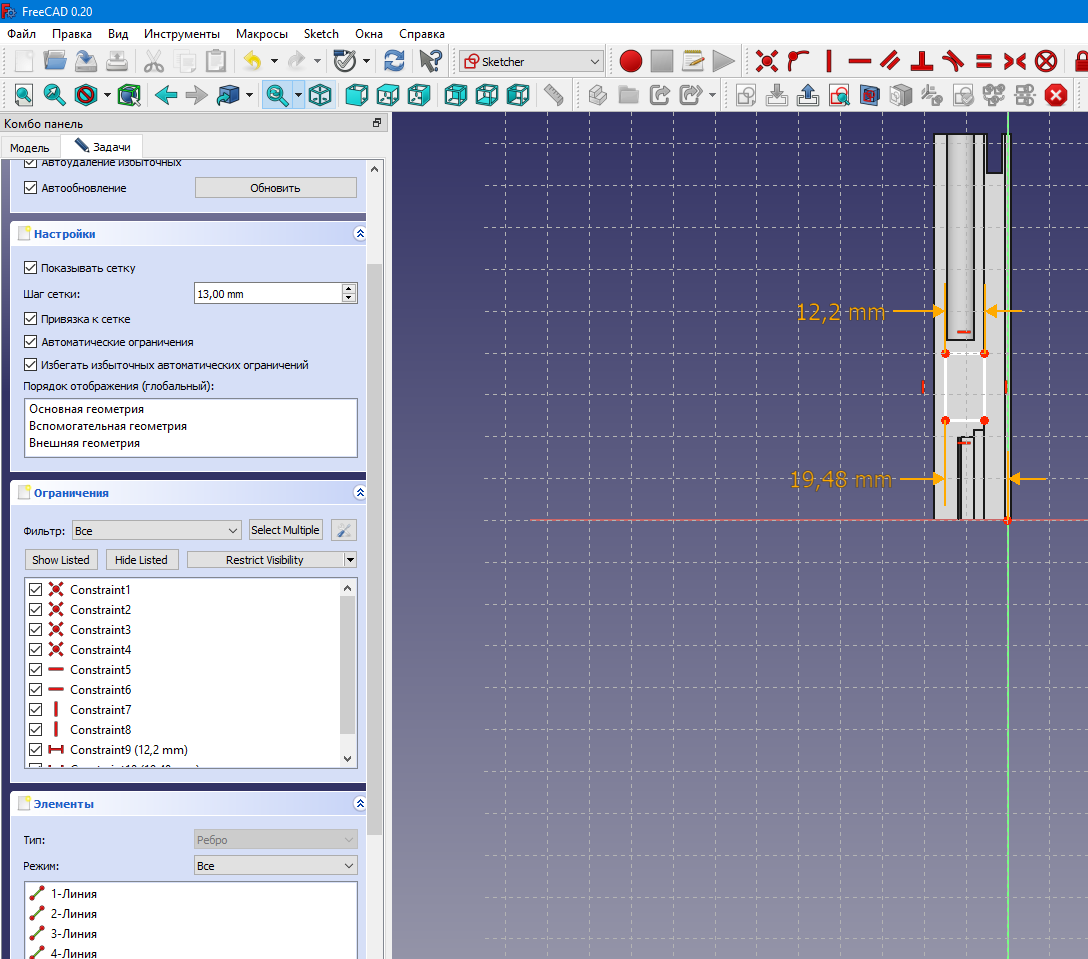
Task: Collapse the Настройки section
Action: click(x=360, y=234)
